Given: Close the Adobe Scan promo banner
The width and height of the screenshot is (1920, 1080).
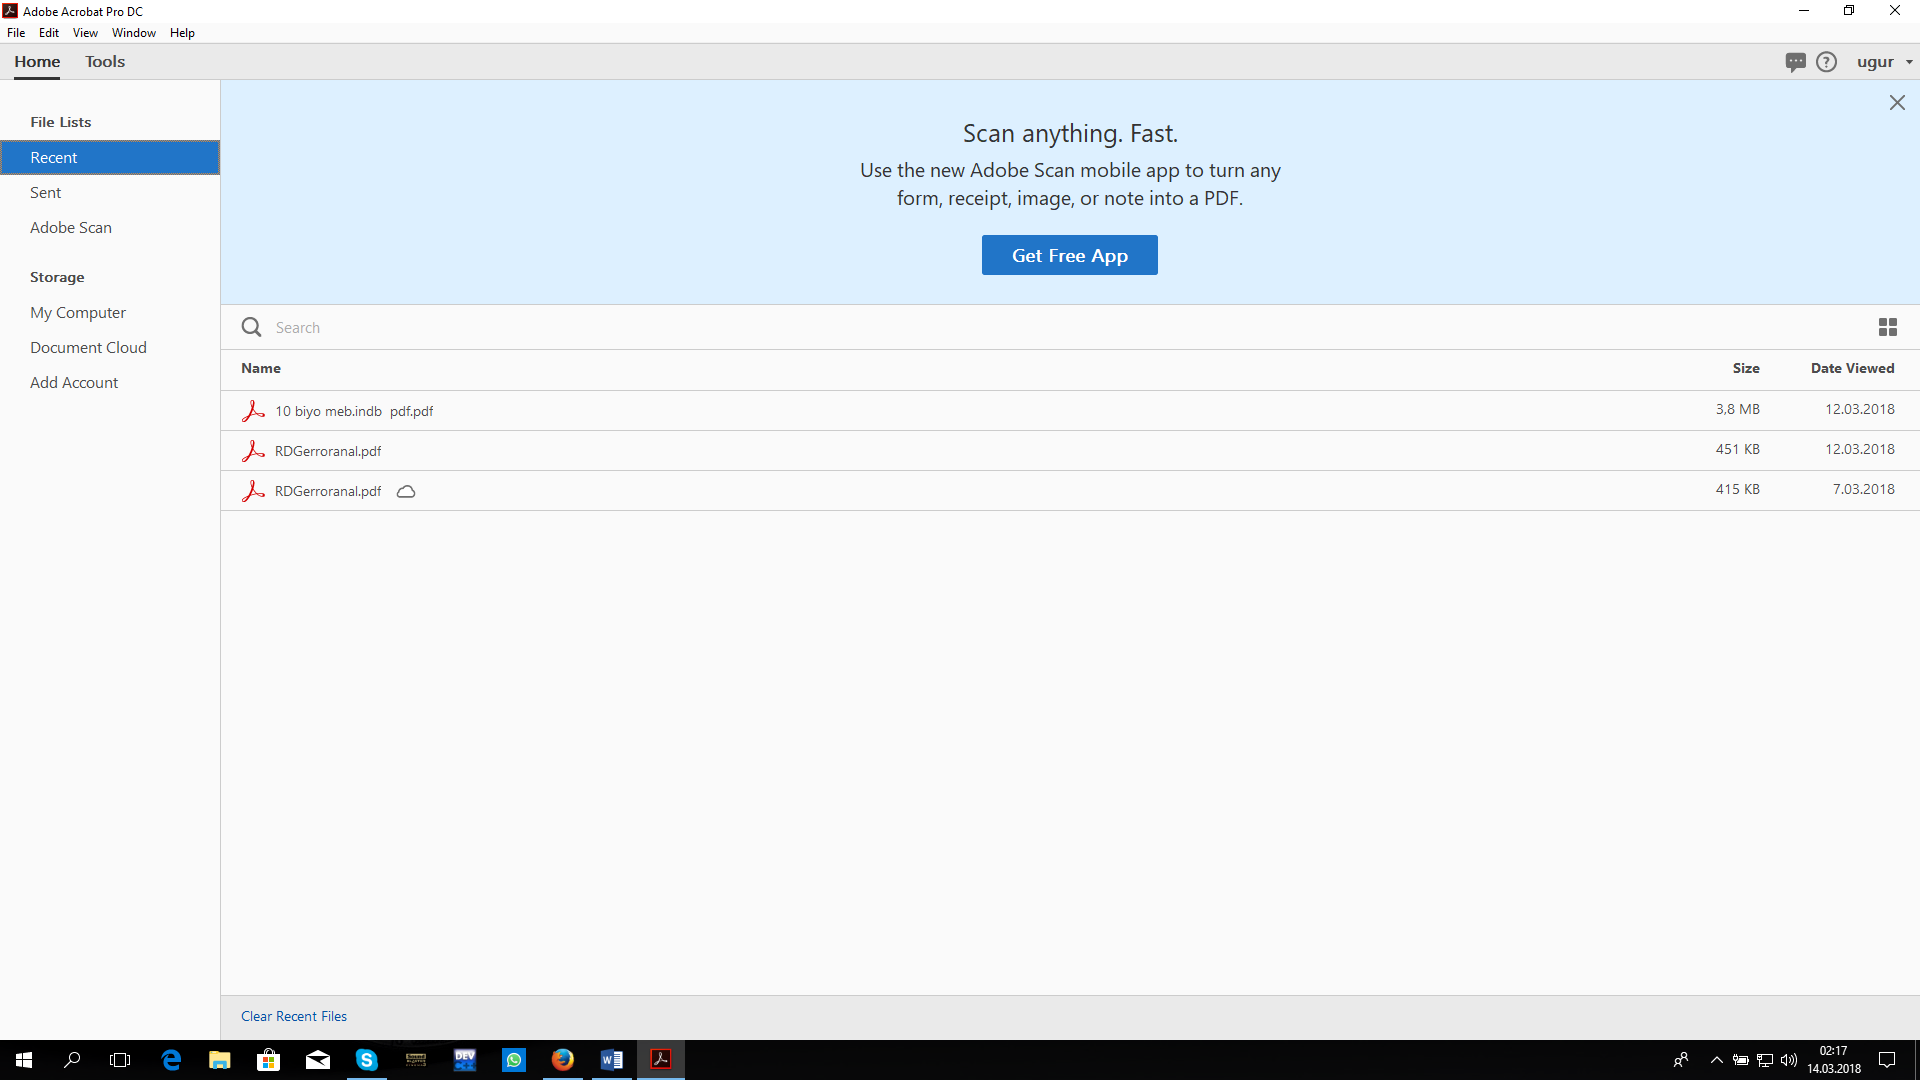Looking at the screenshot, I should pos(1896,103).
